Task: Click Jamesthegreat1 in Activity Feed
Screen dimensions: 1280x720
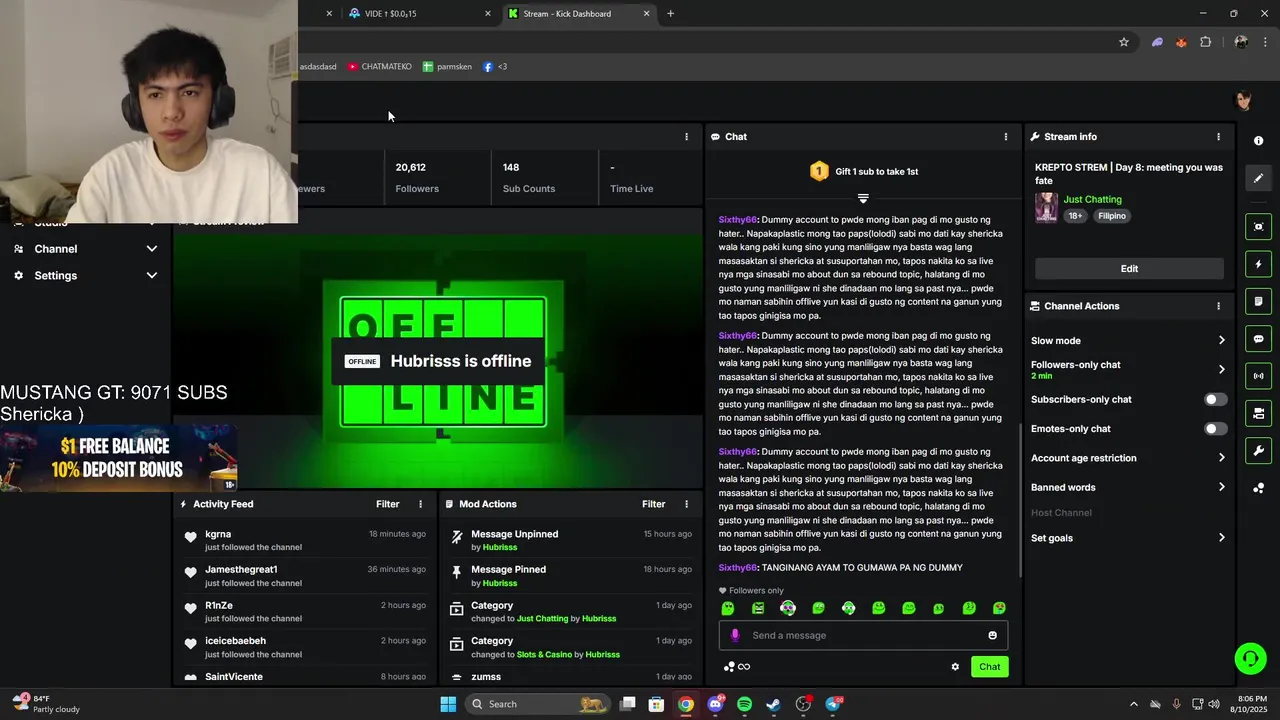Action: pos(241,569)
